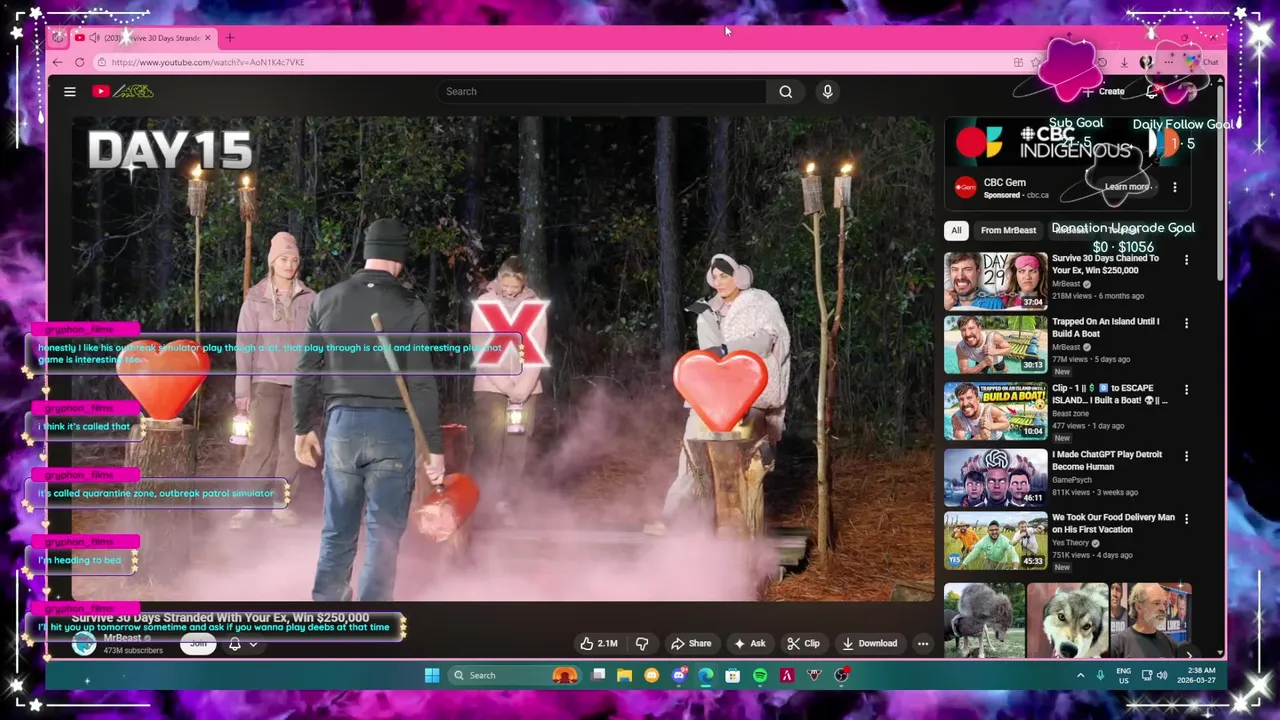Open Trapped On An Island video thumbnail
Screen dimensions: 1280x720
click(x=995, y=344)
